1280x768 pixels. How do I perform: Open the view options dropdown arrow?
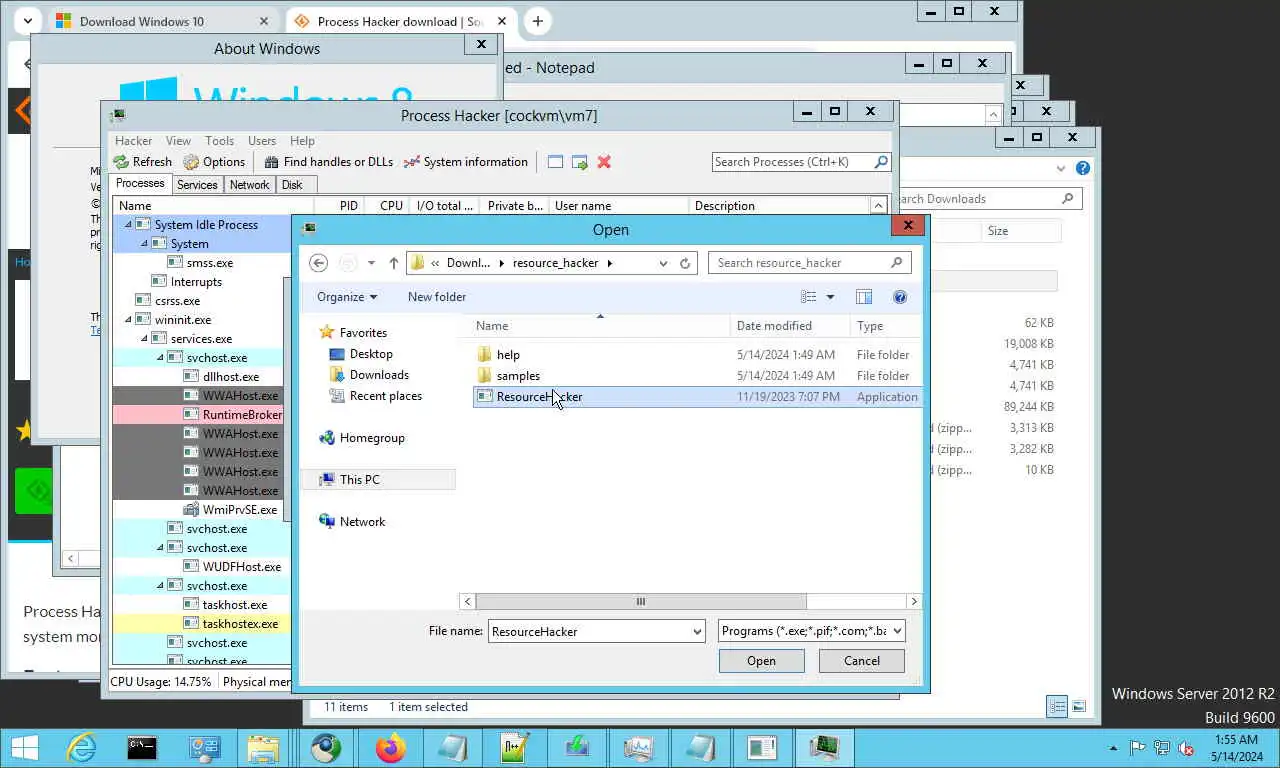(830, 297)
